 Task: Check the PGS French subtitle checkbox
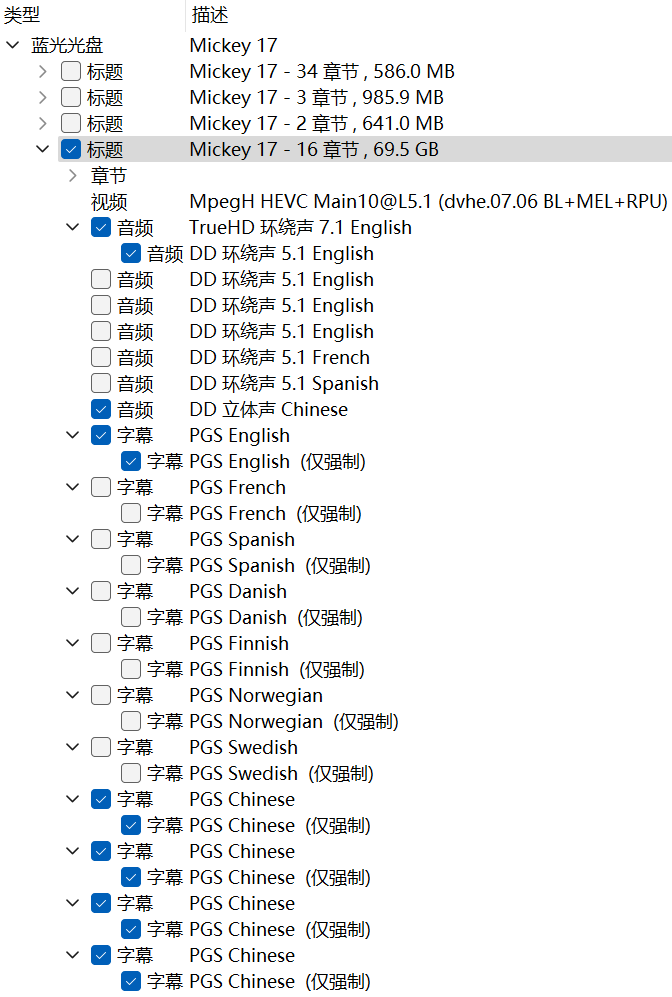click(x=100, y=488)
